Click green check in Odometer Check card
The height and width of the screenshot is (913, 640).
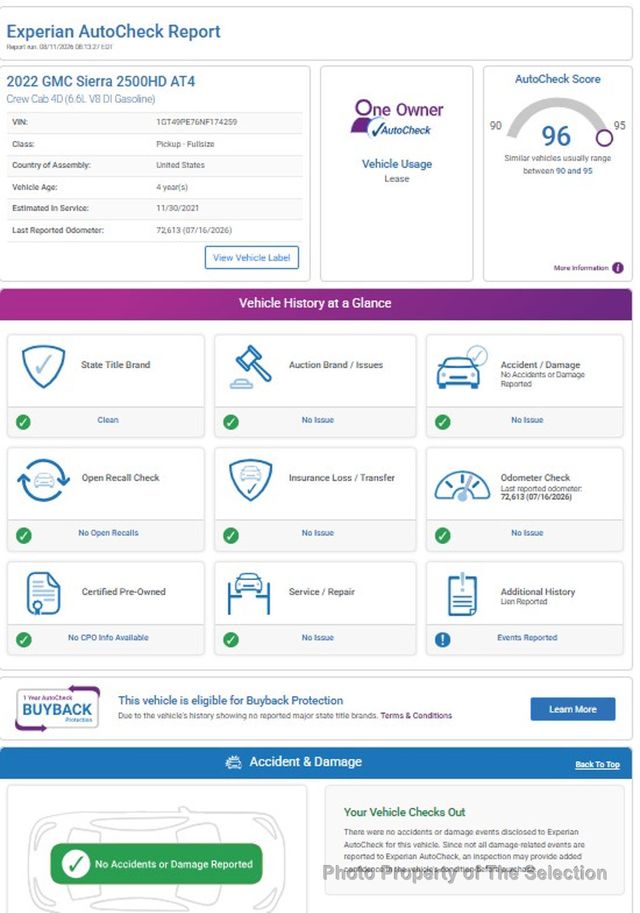point(443,535)
